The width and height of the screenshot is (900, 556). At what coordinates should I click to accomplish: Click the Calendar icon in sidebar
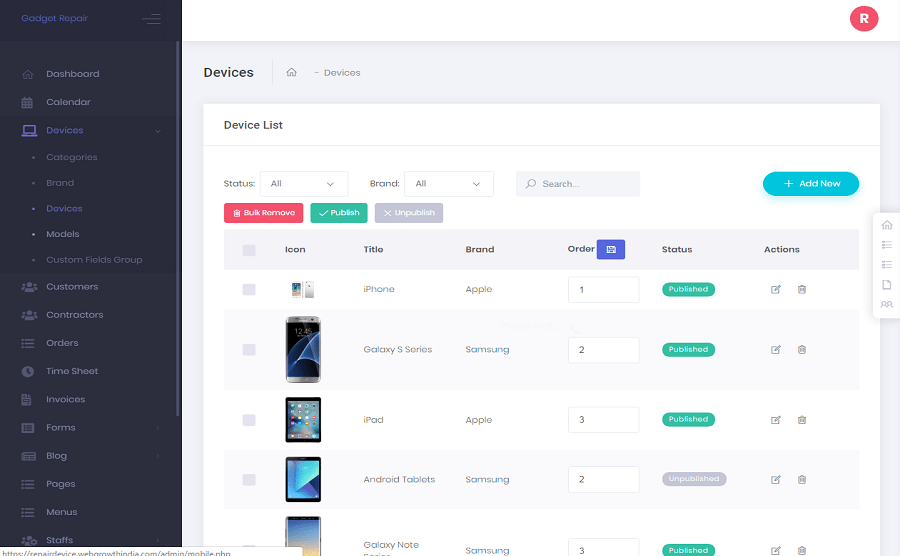pos(27,102)
